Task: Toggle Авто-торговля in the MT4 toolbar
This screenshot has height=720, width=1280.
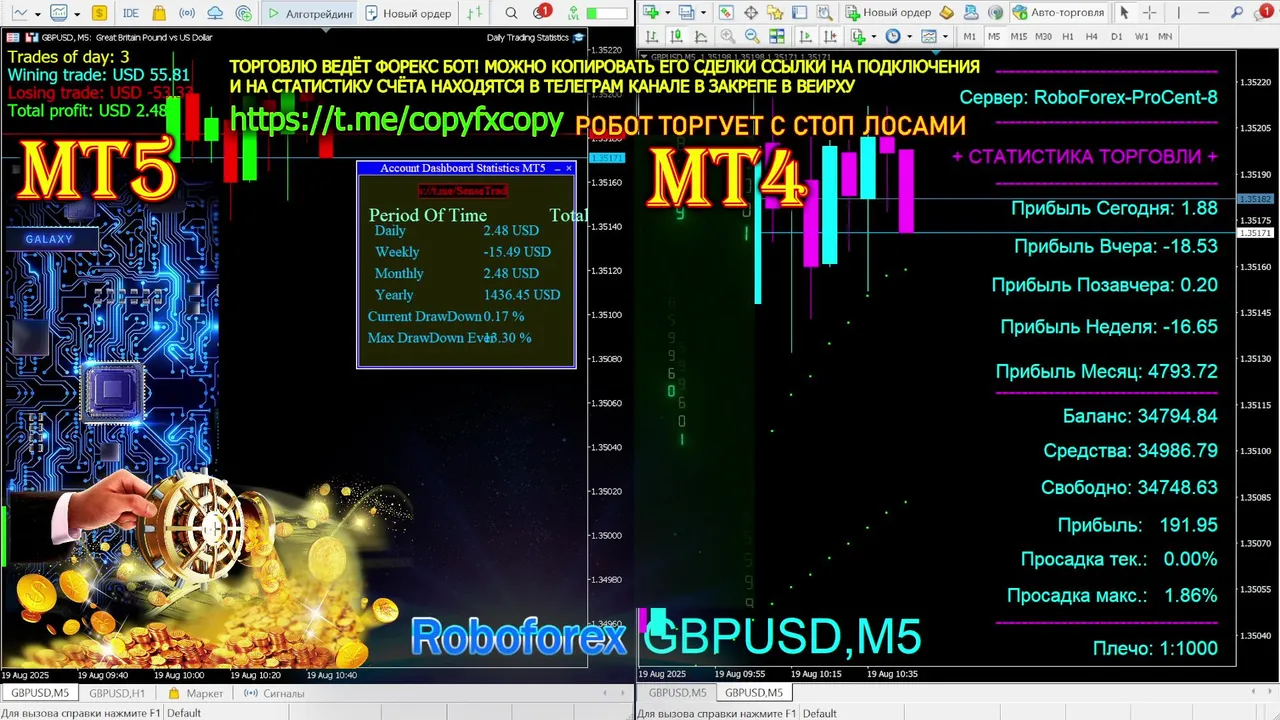Action: click(1059, 13)
